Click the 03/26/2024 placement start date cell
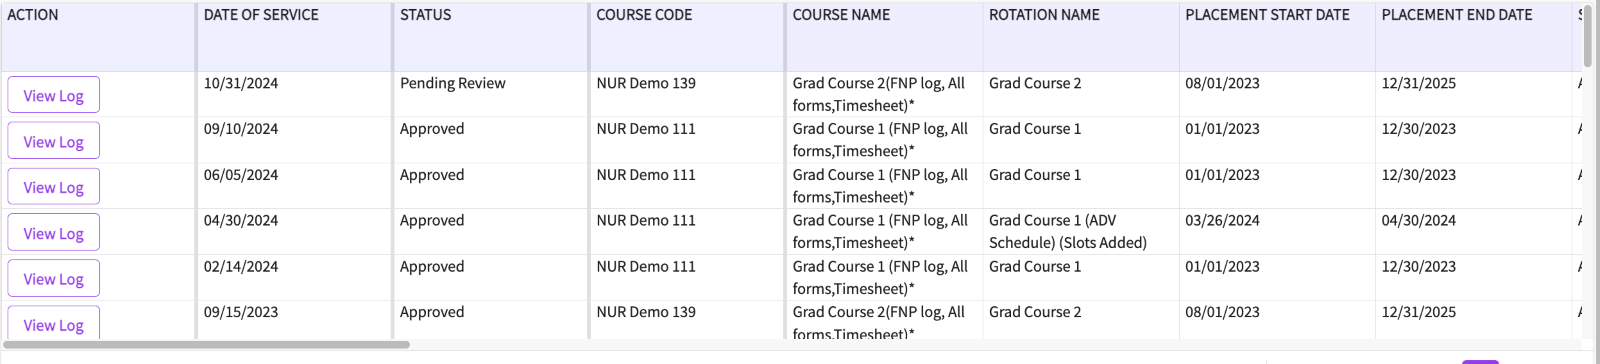The height and width of the screenshot is (364, 1600). pos(1222,220)
